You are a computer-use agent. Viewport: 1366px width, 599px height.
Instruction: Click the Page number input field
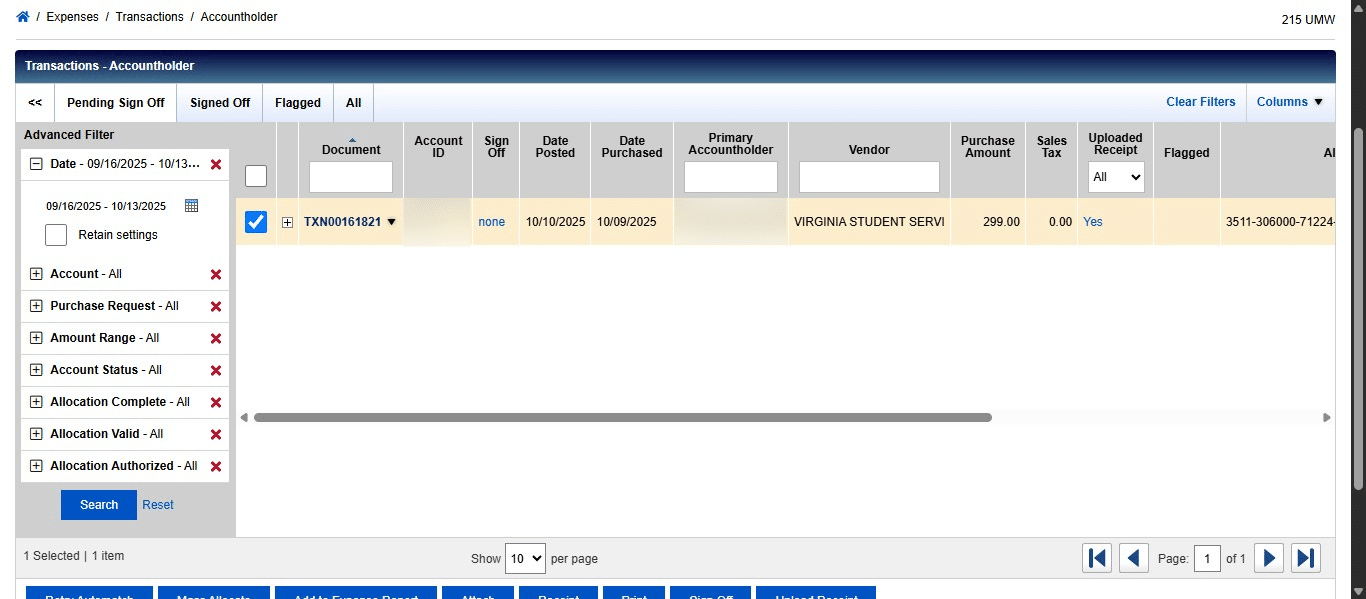tap(1207, 558)
